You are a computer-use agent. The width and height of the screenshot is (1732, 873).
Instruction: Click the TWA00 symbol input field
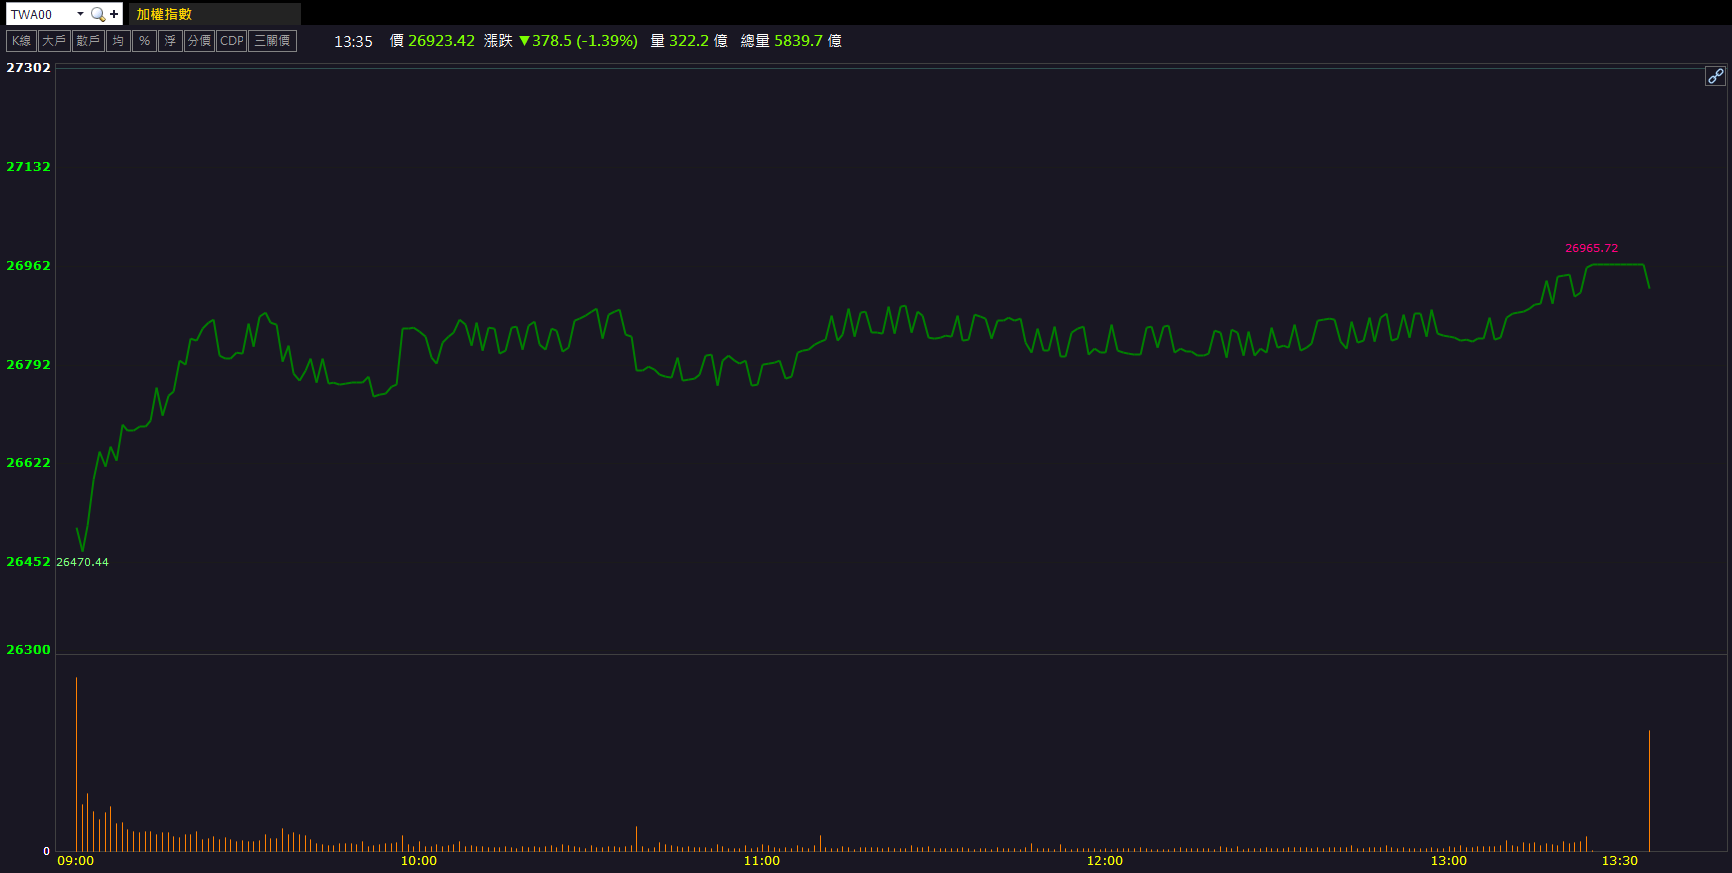tap(40, 14)
